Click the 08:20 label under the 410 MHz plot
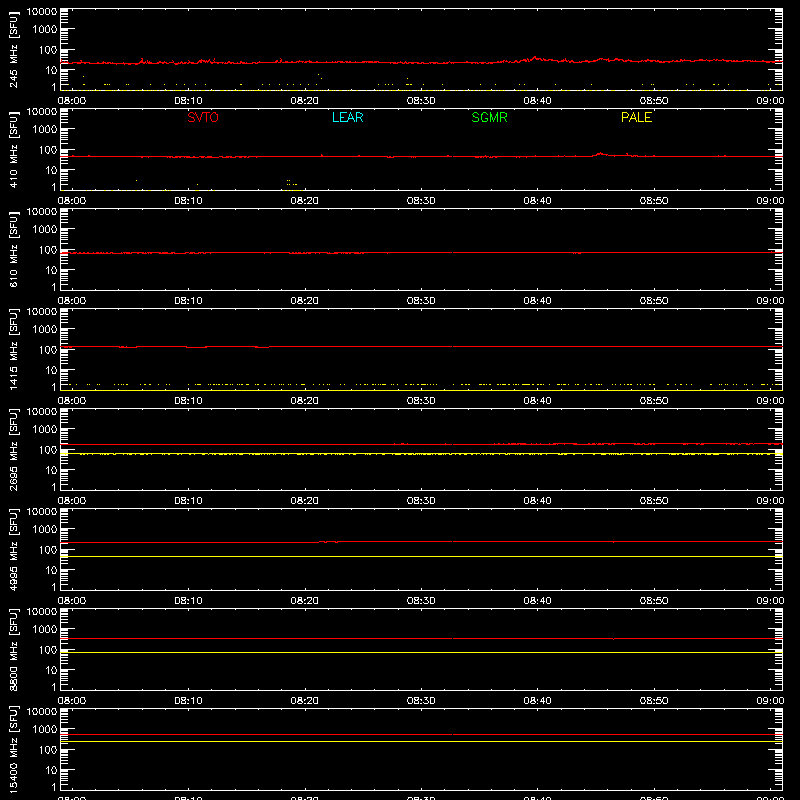 (305, 201)
